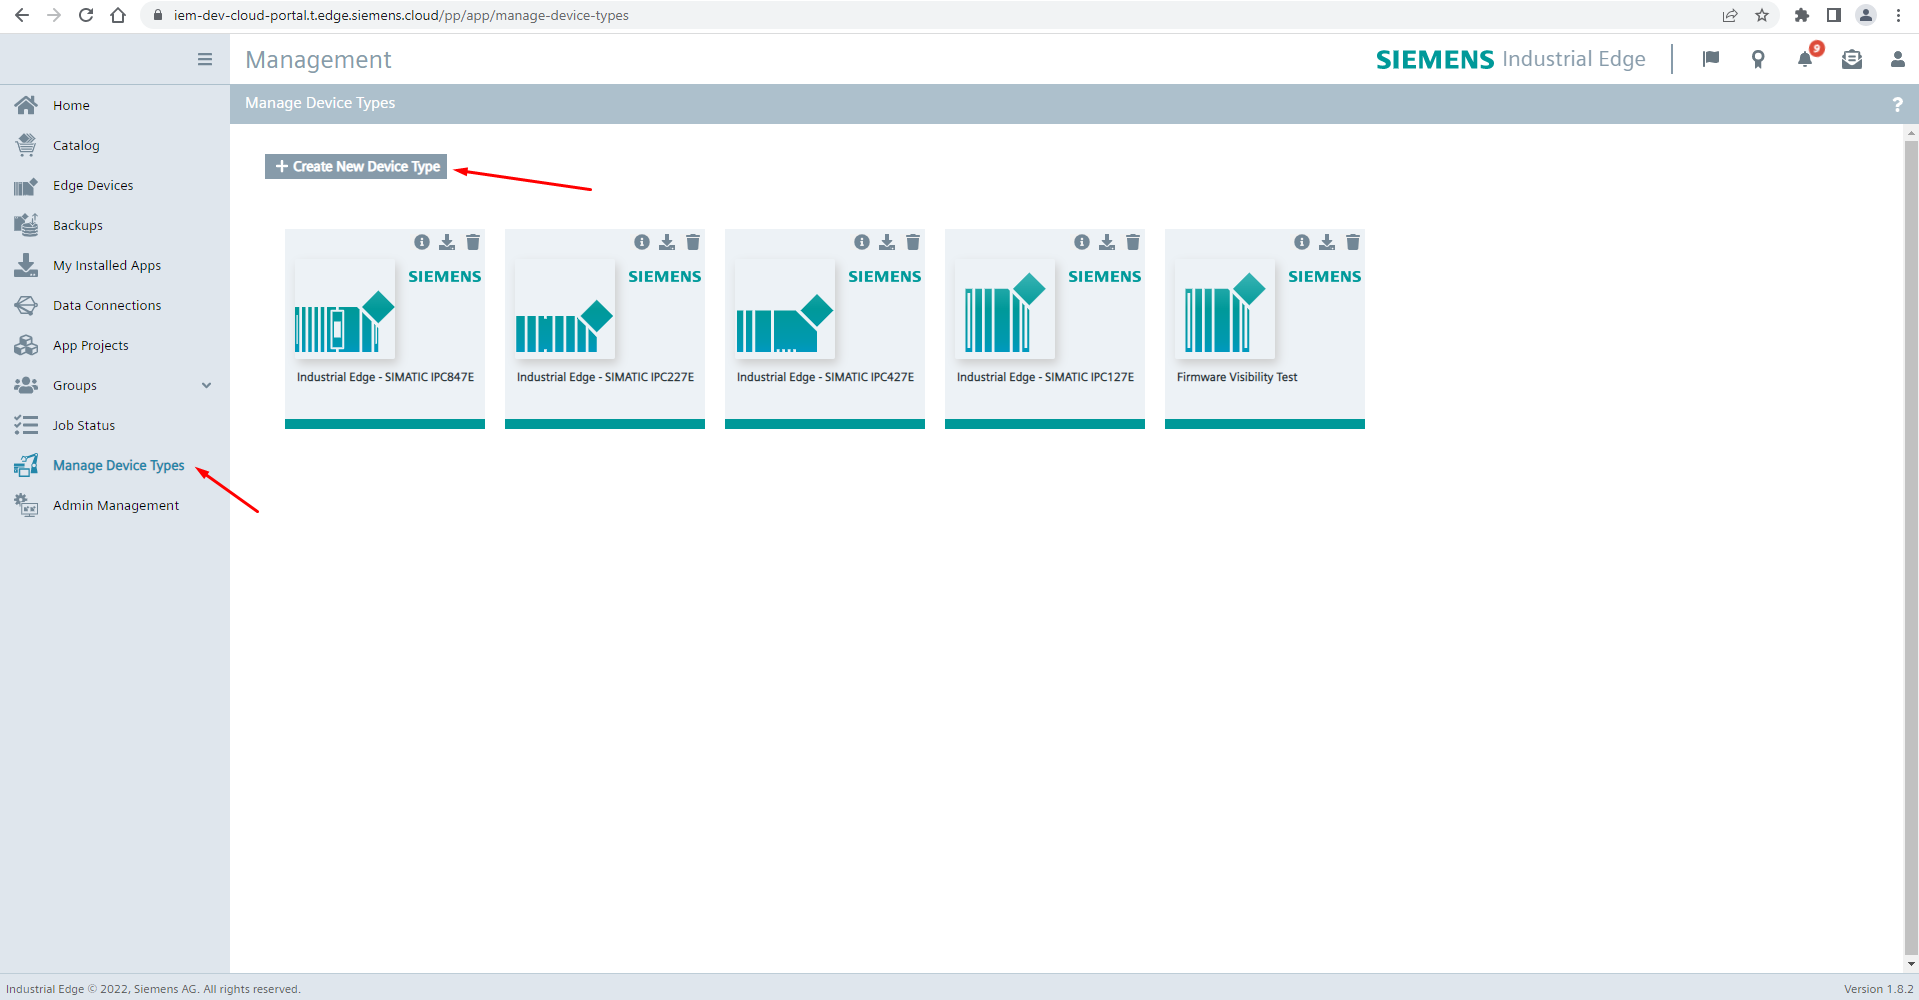
Task: Open the user profile icon in header
Action: (1897, 60)
